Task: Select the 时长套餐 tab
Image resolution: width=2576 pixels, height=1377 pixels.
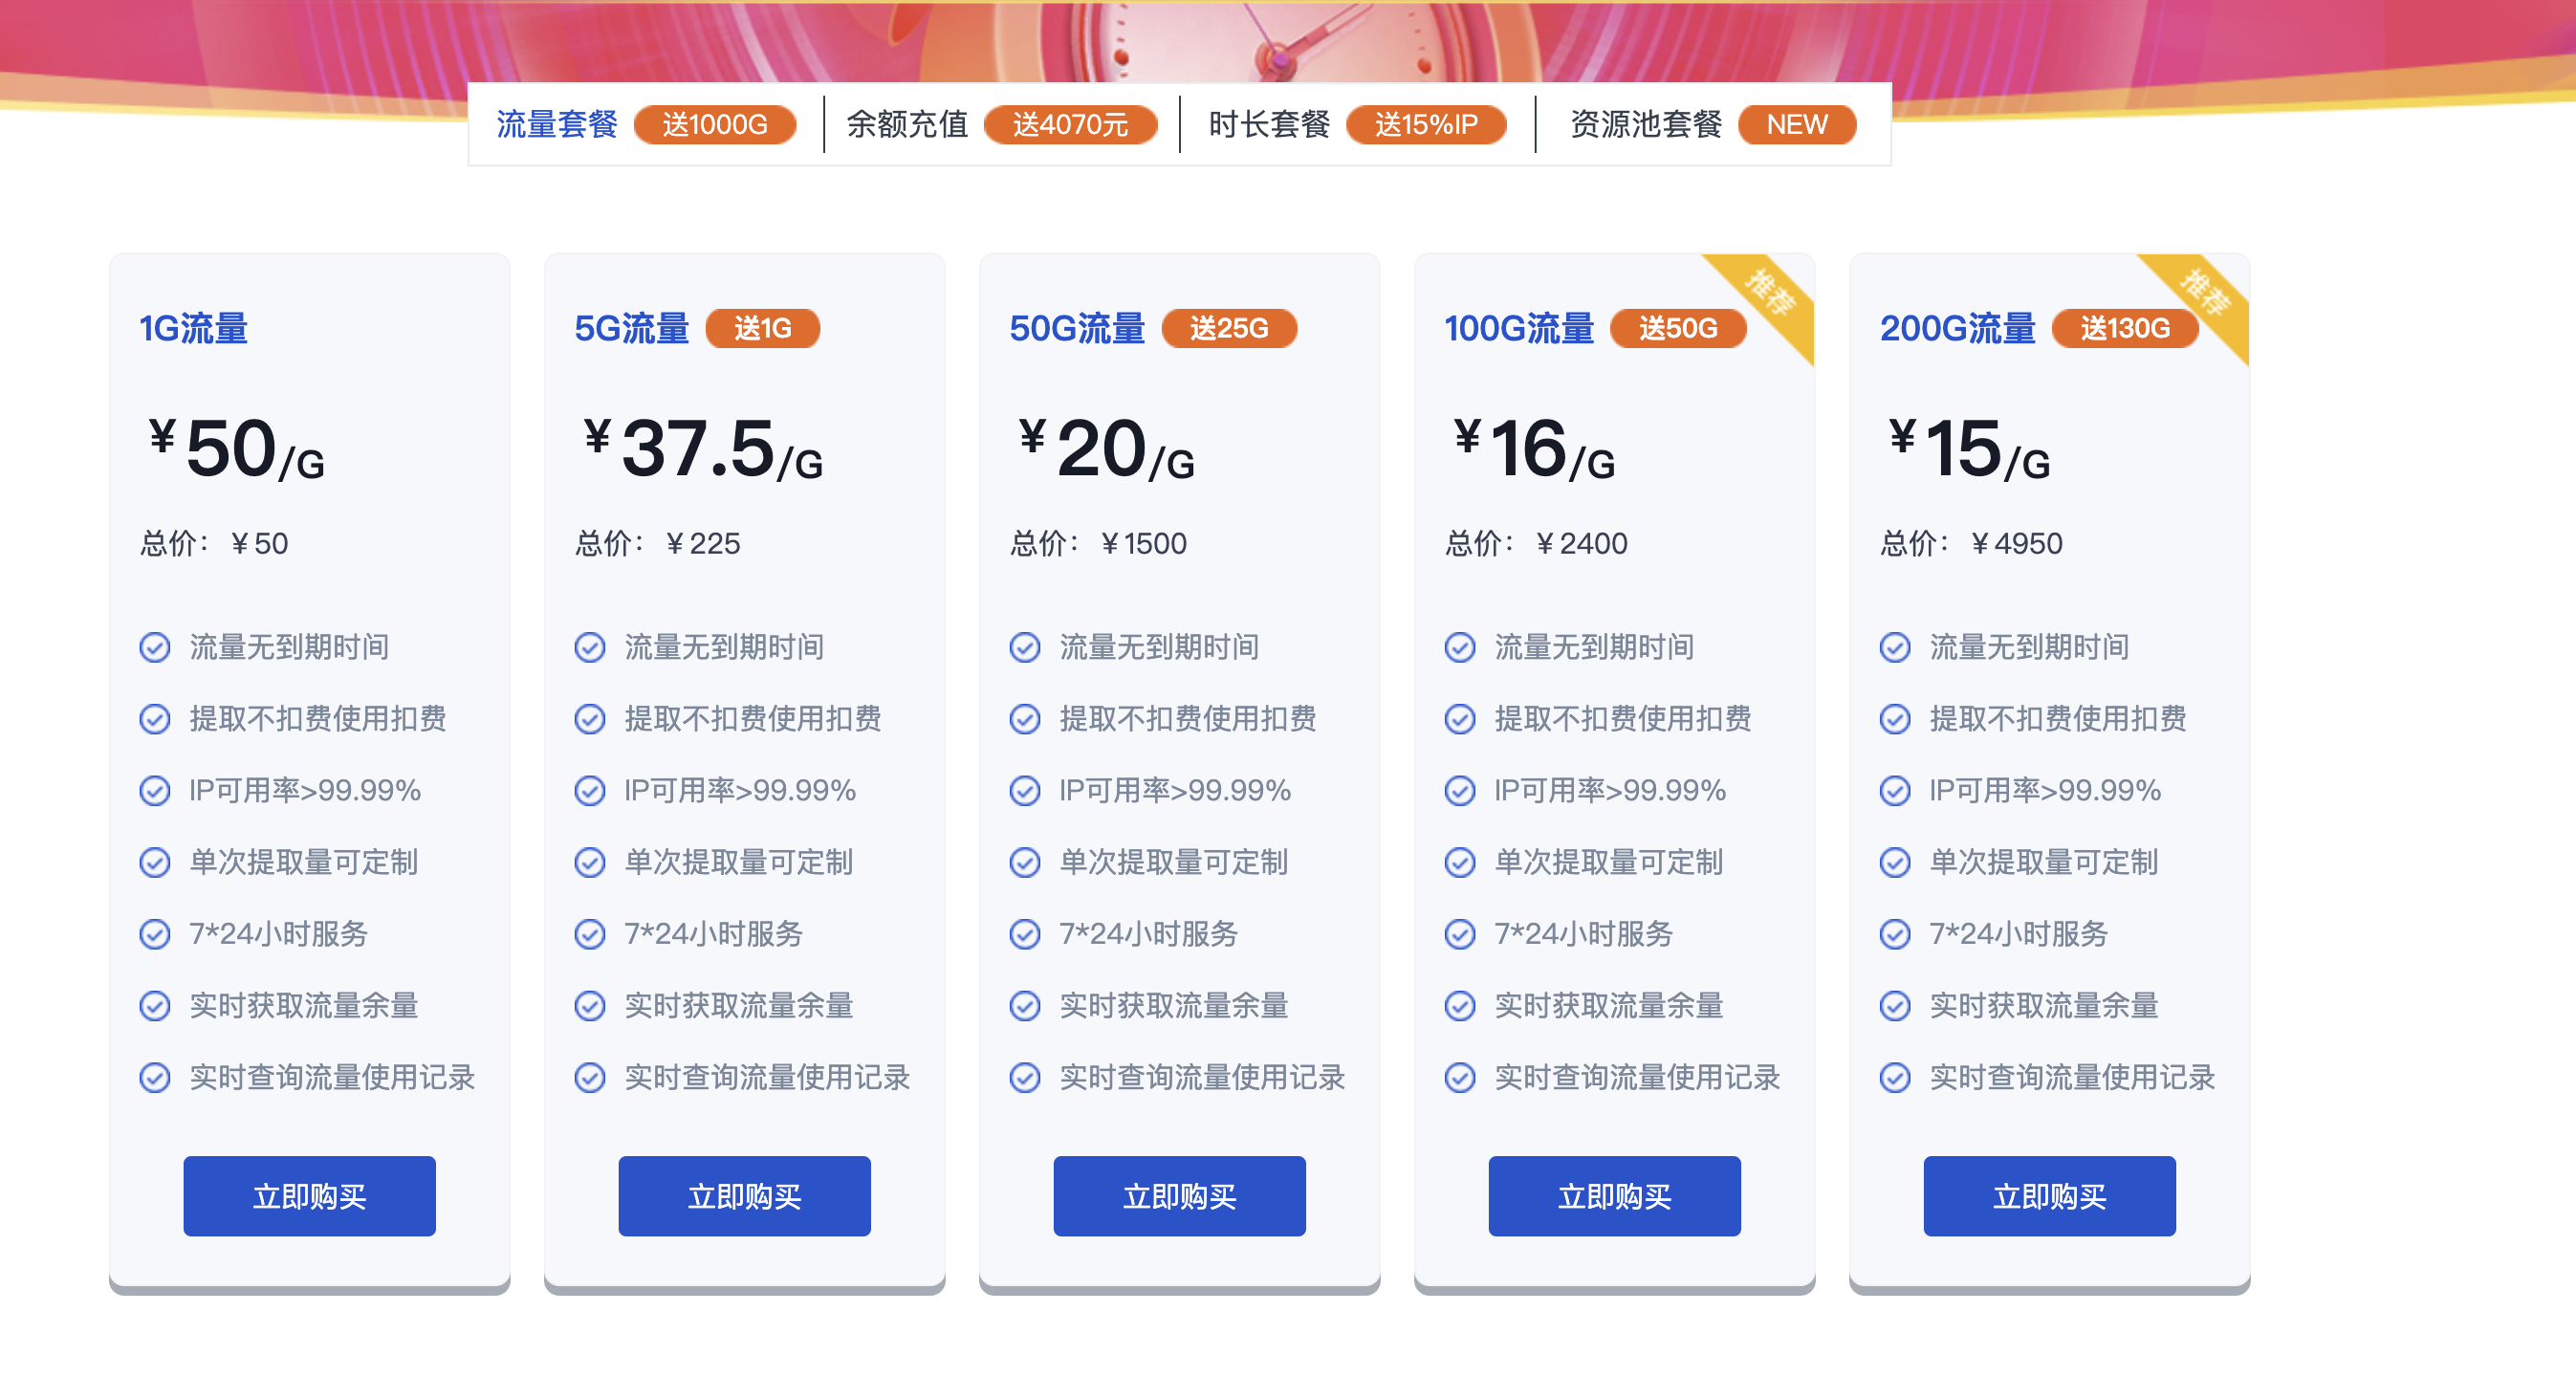Action: click(1268, 124)
